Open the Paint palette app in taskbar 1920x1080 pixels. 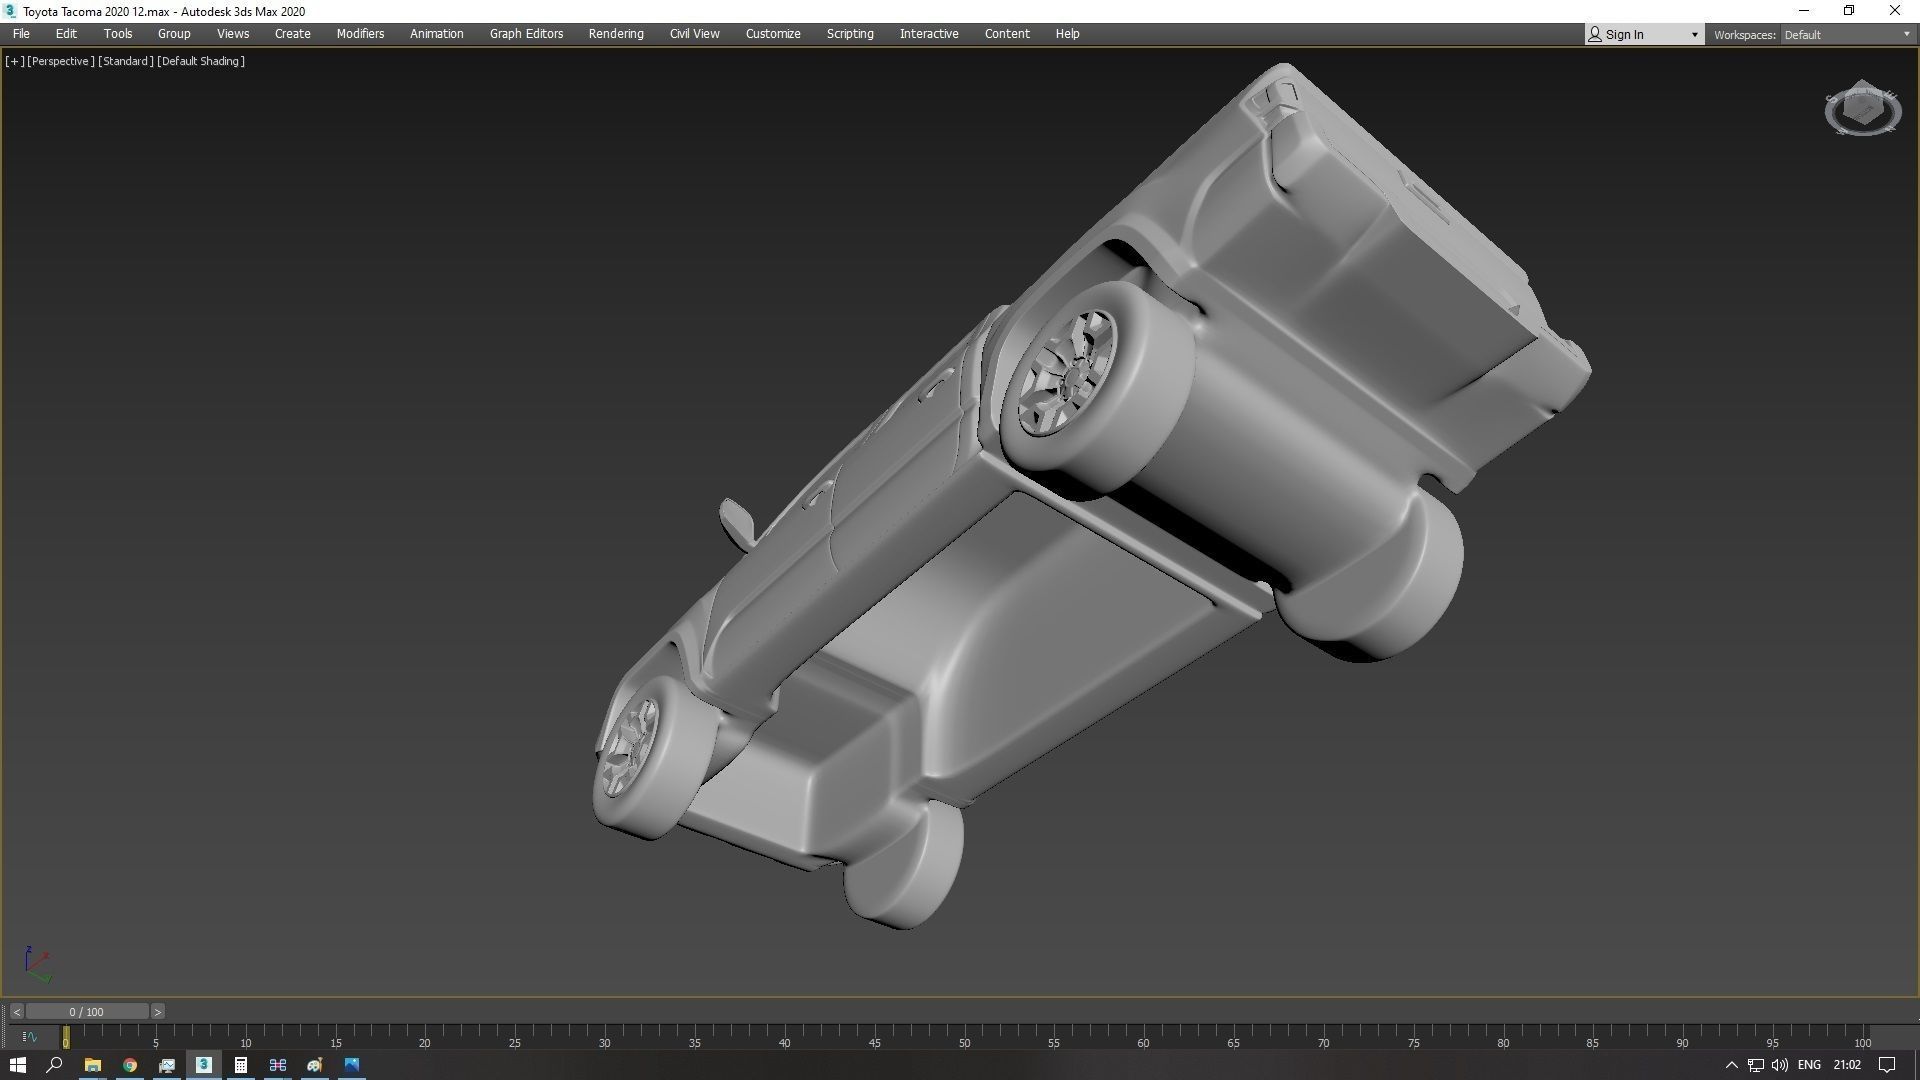click(x=314, y=1065)
